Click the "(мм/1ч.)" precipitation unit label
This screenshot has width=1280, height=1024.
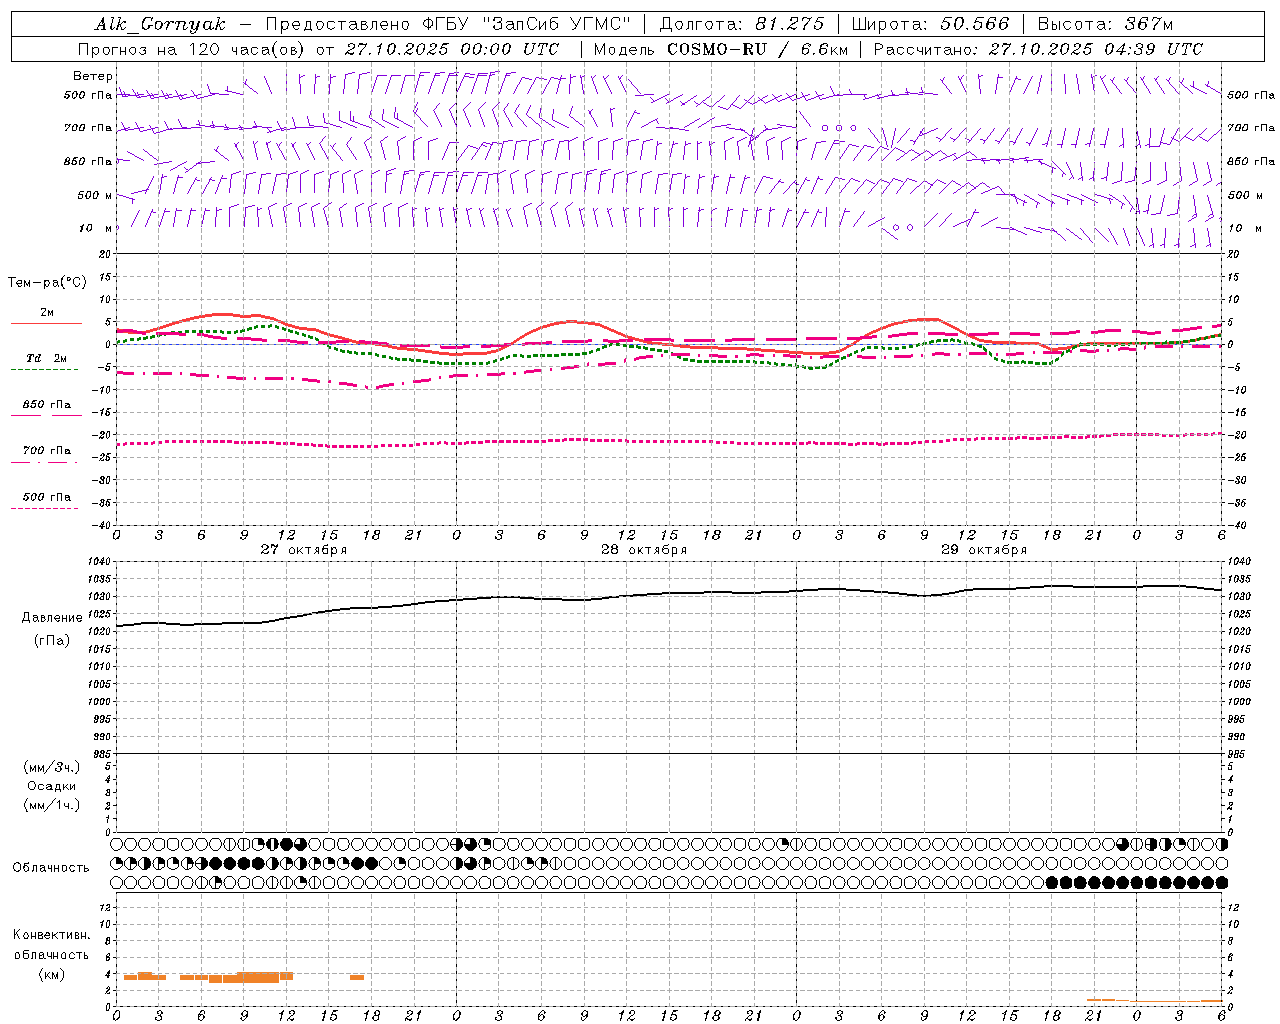click(x=52, y=805)
